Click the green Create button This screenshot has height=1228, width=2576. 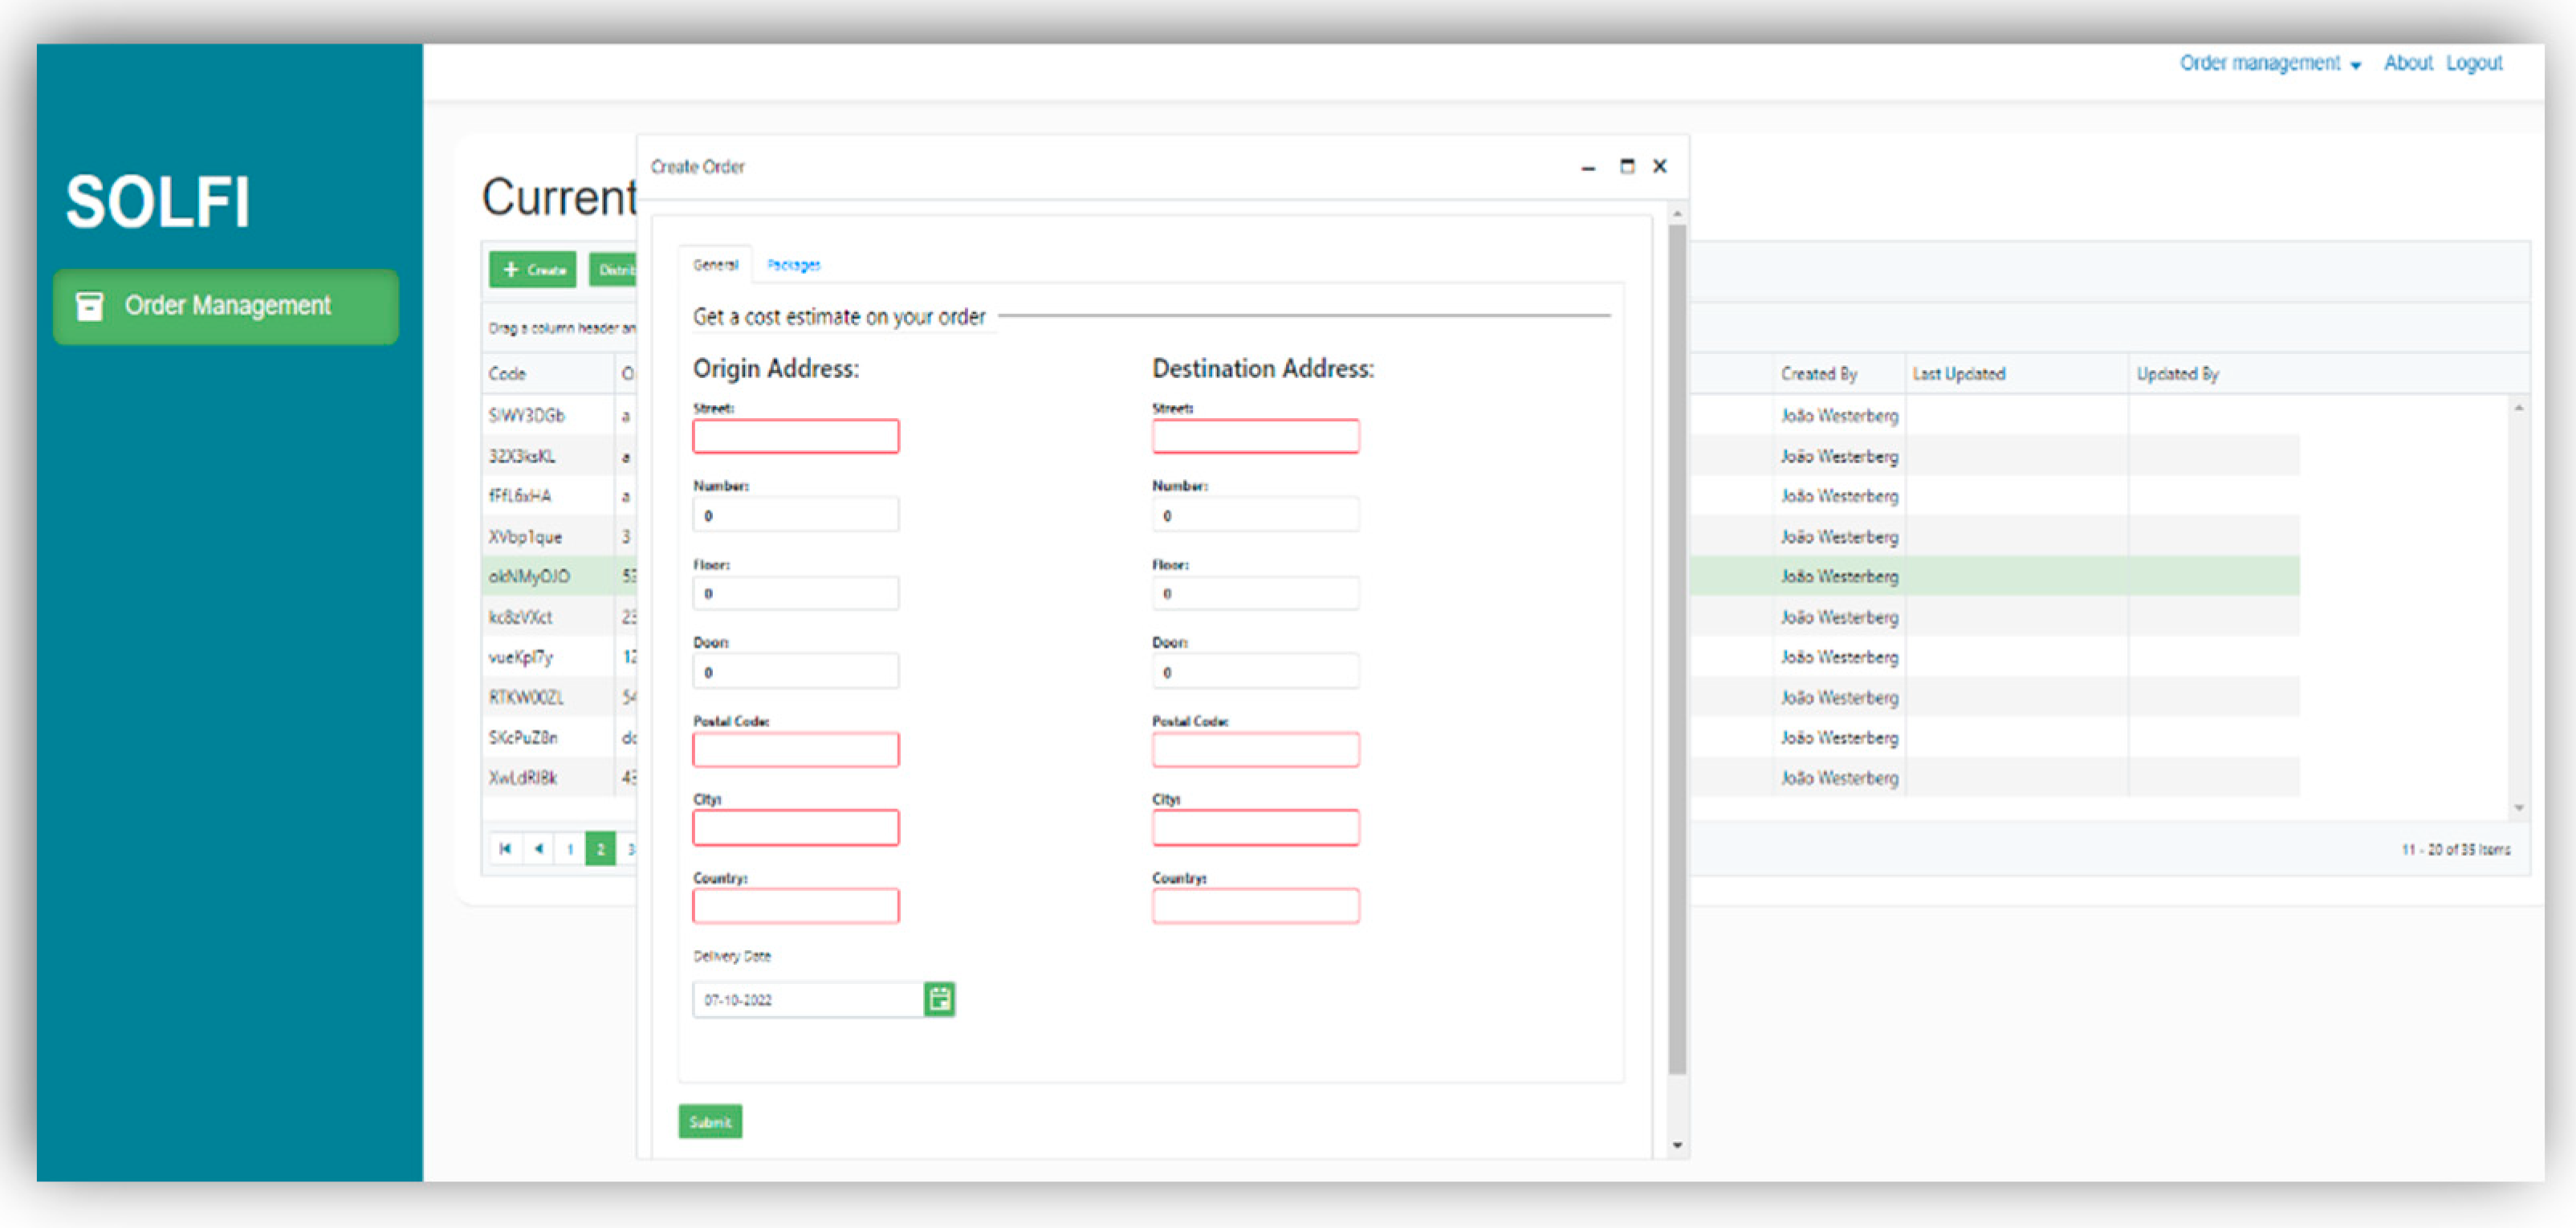(533, 269)
